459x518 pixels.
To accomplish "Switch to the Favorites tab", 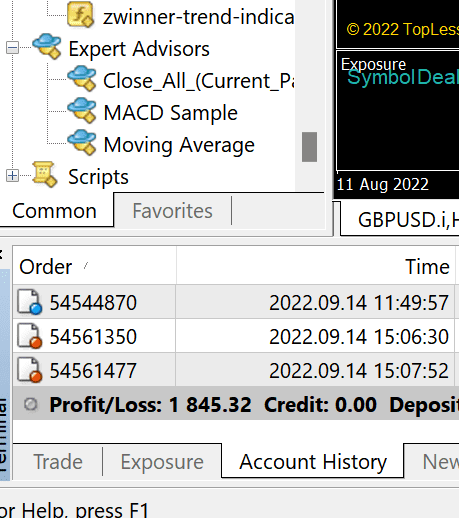I will coord(172,211).
